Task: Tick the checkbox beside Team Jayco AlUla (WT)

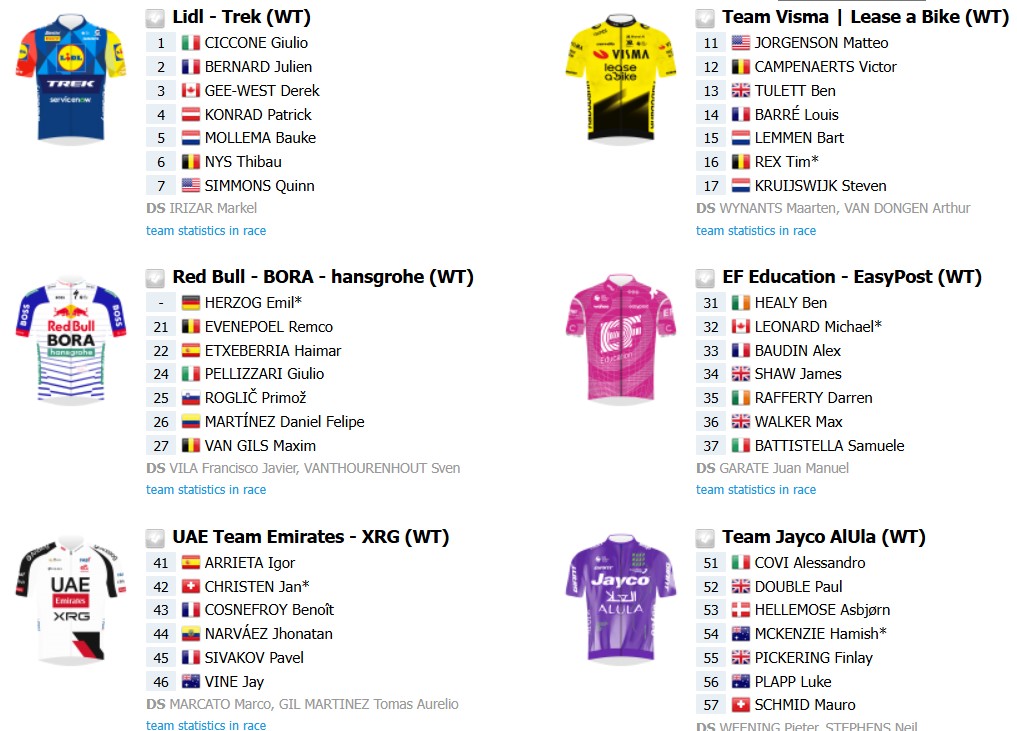Action: tap(705, 538)
